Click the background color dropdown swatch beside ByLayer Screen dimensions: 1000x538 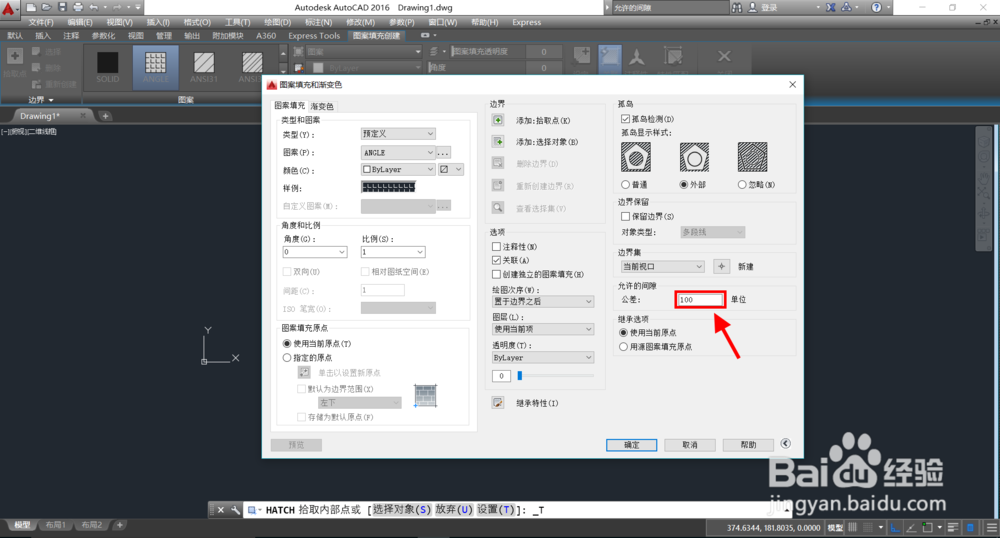coord(451,169)
